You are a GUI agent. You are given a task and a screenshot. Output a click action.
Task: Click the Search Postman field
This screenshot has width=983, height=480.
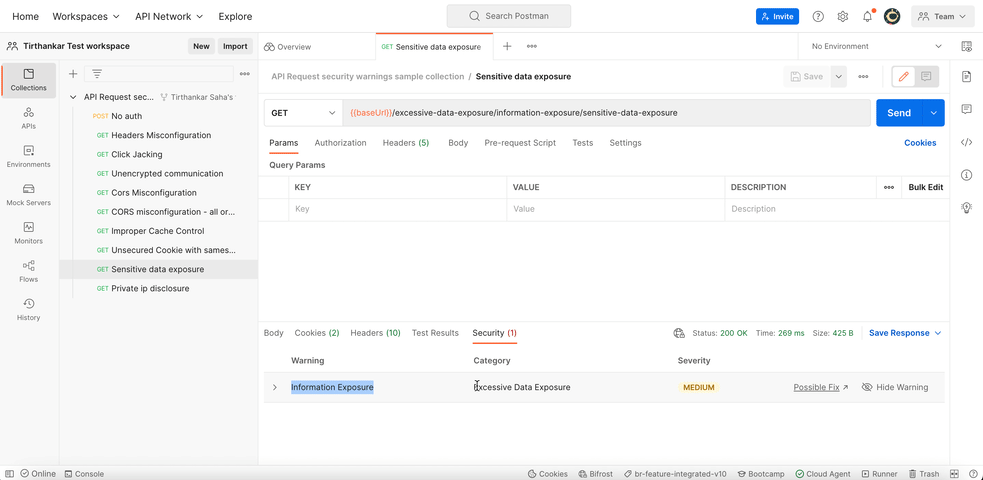pyautogui.click(x=508, y=16)
